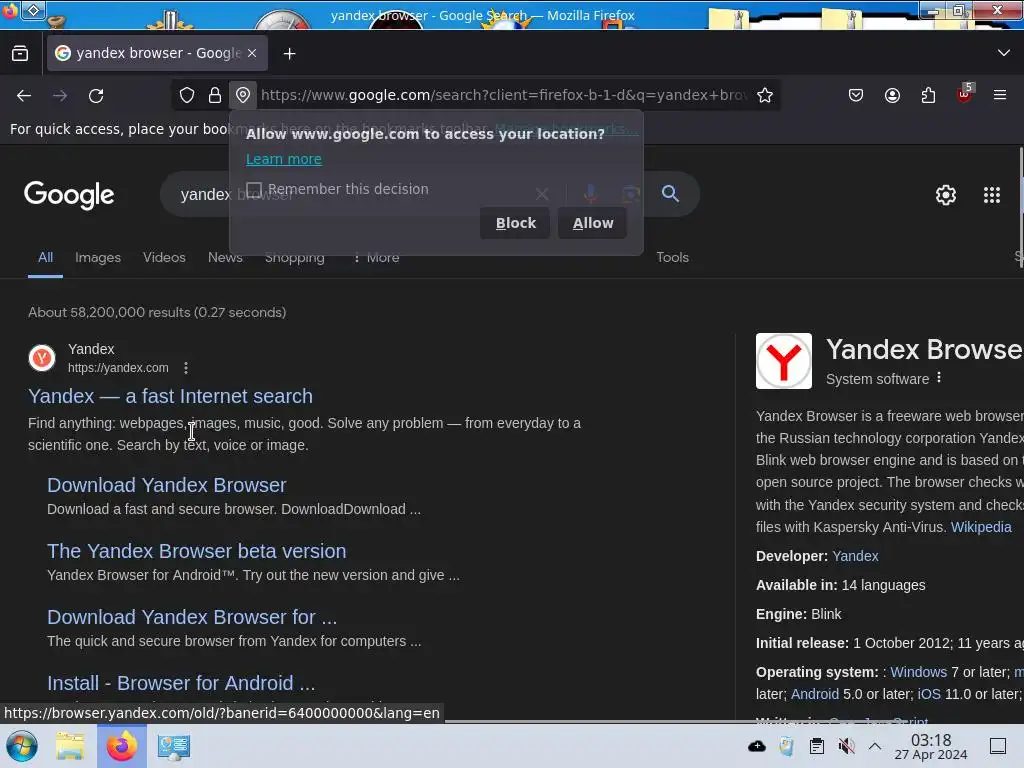Open the tracking protection shield icon
This screenshot has width=1024, height=768.
187,95
